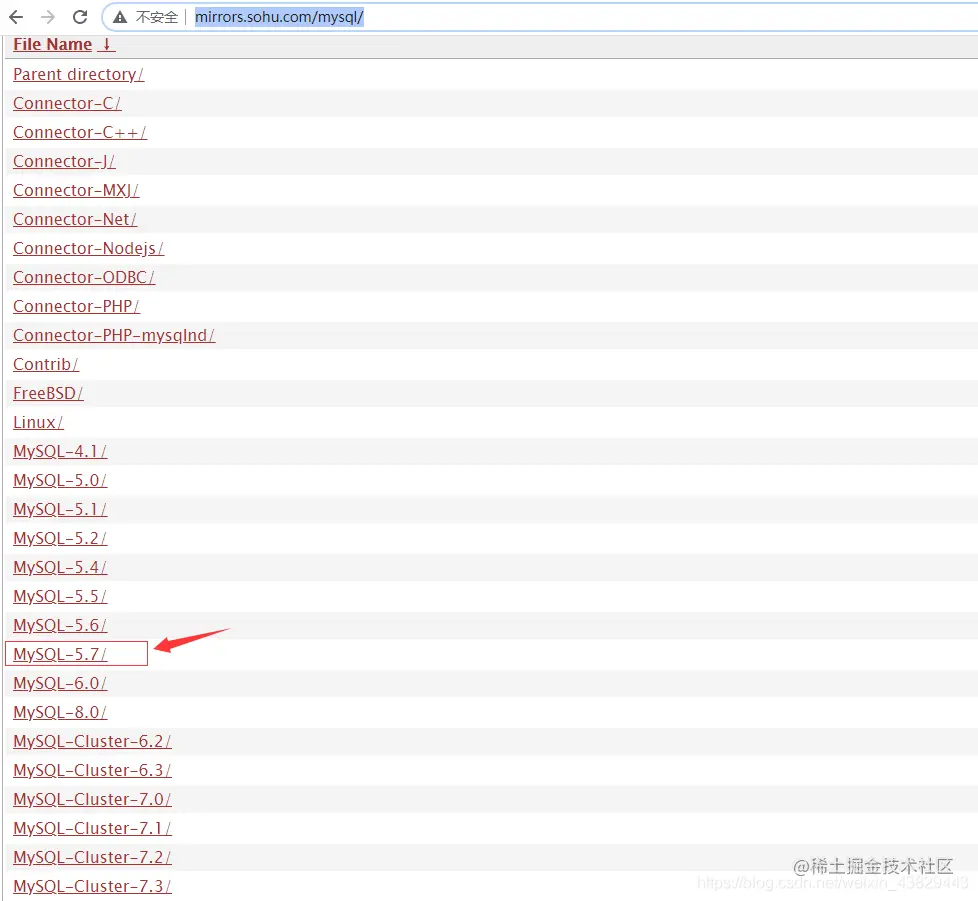Image resolution: width=978 pixels, height=901 pixels.
Task: Open the MySQL-5.6 folder
Action: pos(60,625)
